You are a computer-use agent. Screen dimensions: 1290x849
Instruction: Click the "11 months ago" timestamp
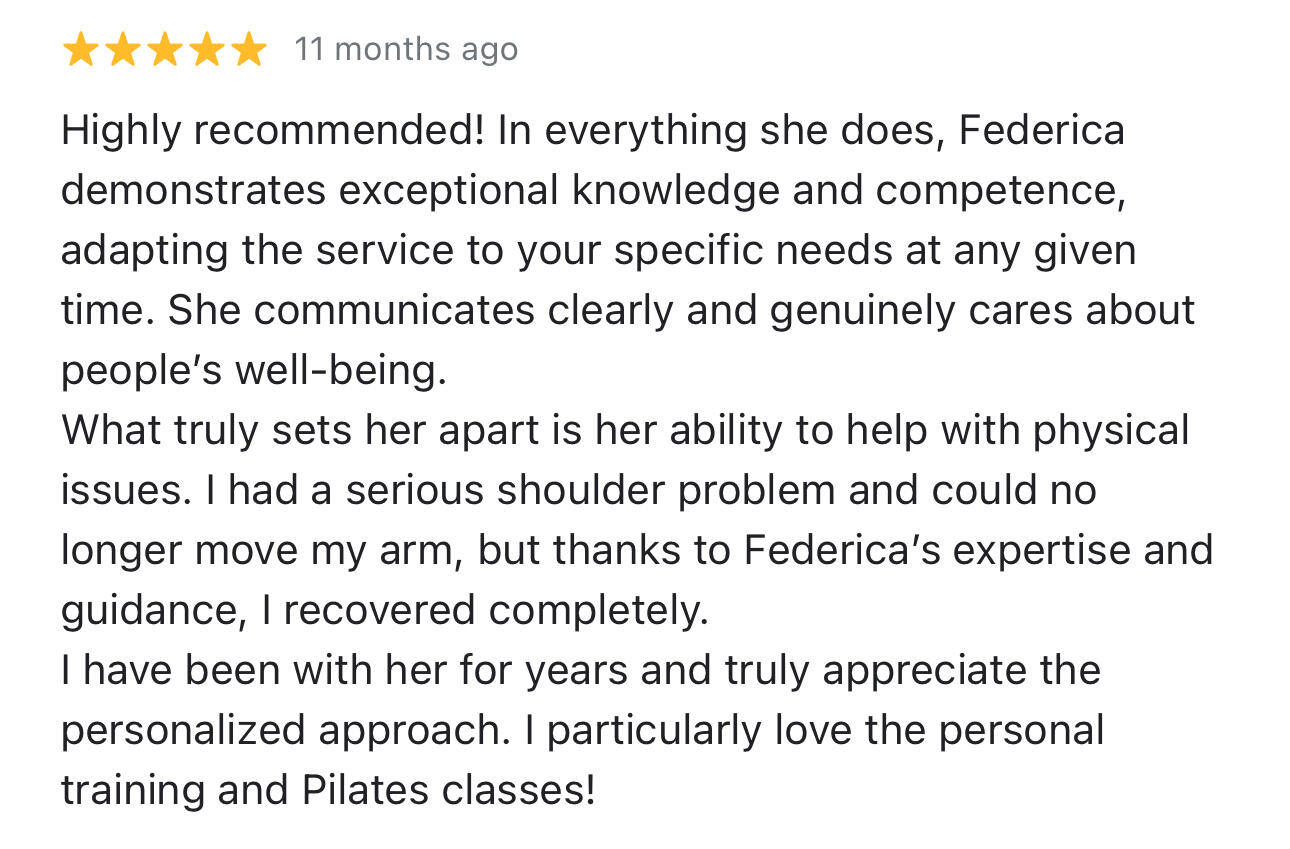click(x=406, y=49)
